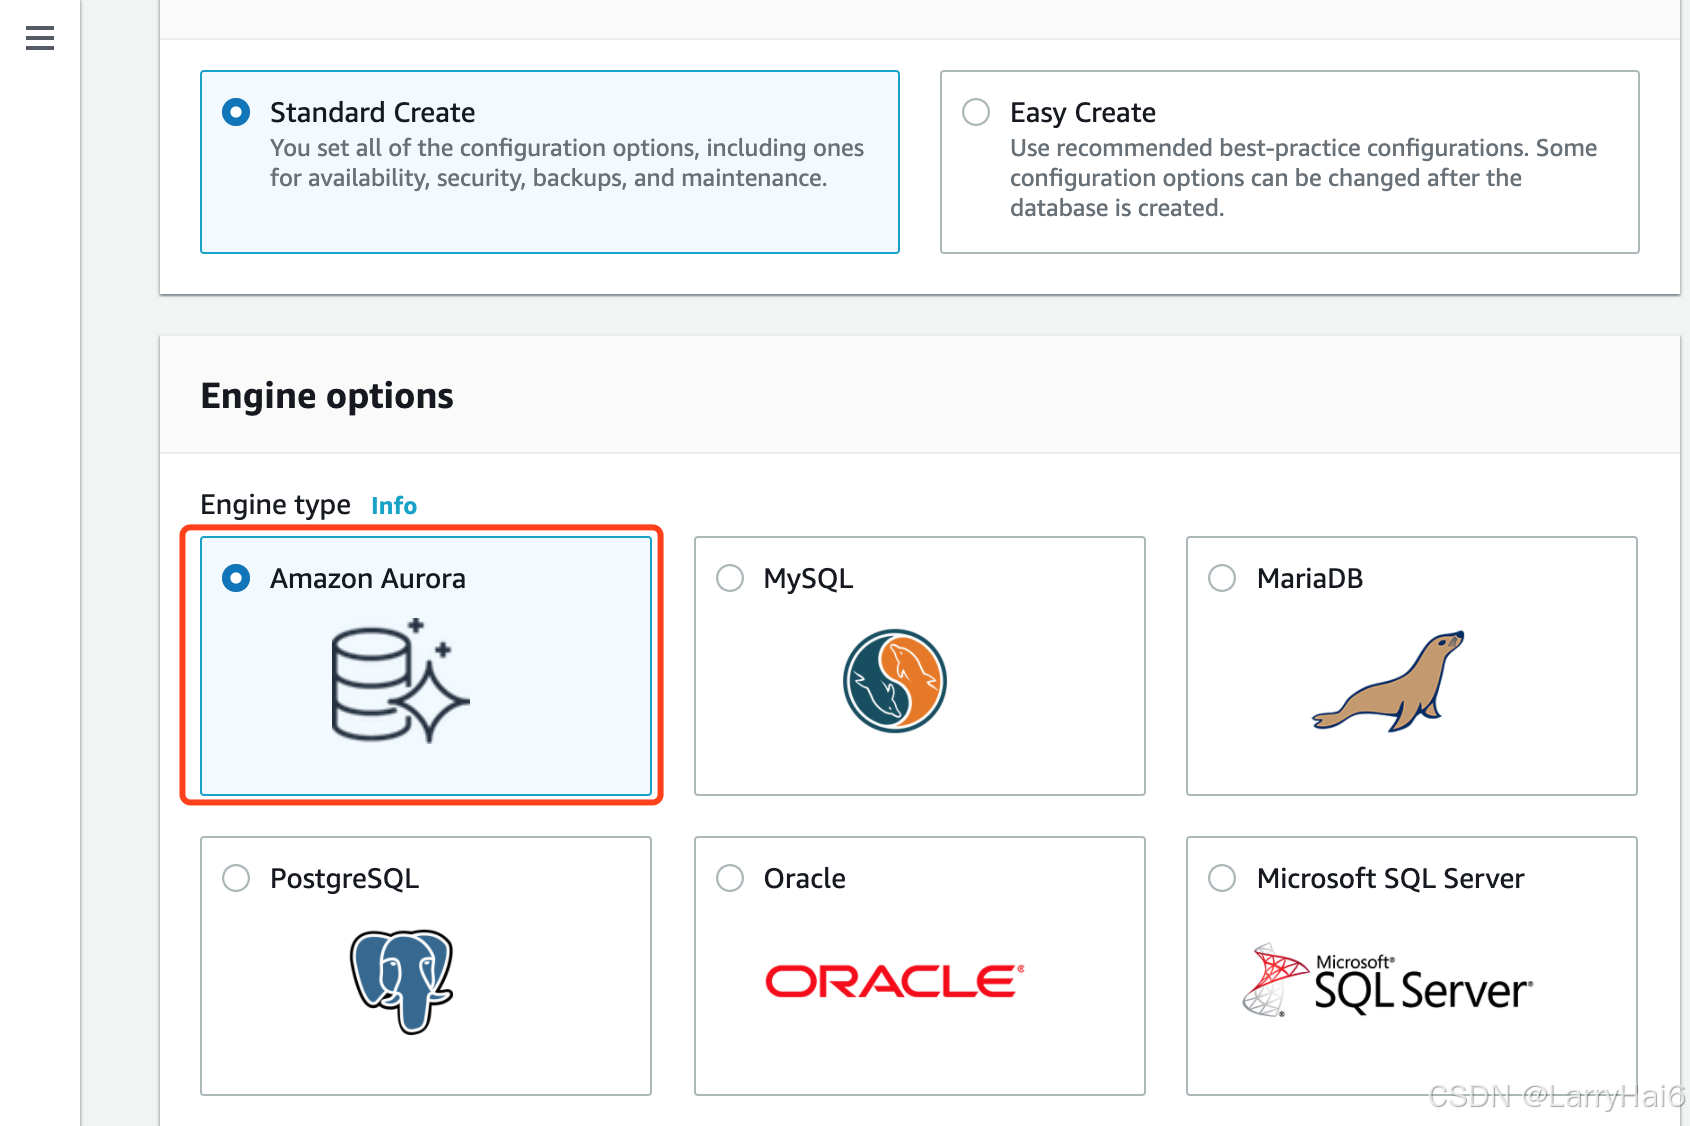Open the Info link beside Engine type
This screenshot has height=1126, width=1690.
(x=394, y=505)
